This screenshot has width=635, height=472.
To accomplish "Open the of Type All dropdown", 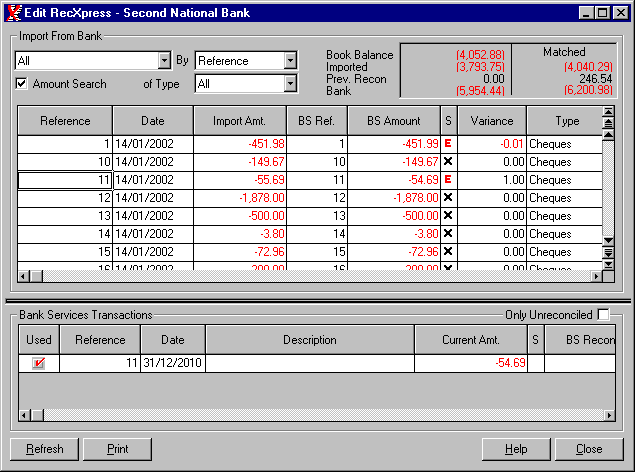I will tap(290, 84).
